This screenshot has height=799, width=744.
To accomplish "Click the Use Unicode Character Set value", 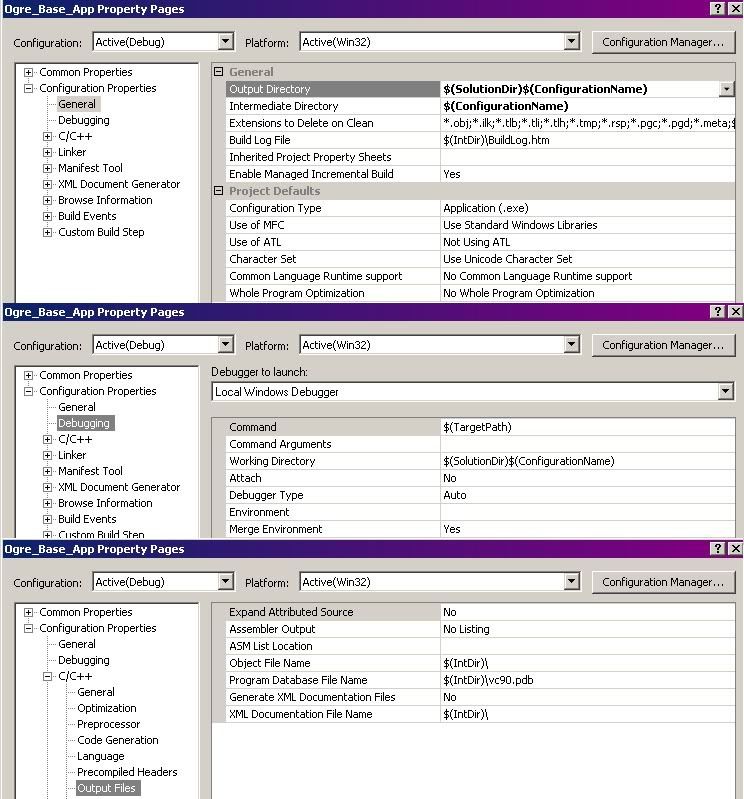I will [x=588, y=259].
